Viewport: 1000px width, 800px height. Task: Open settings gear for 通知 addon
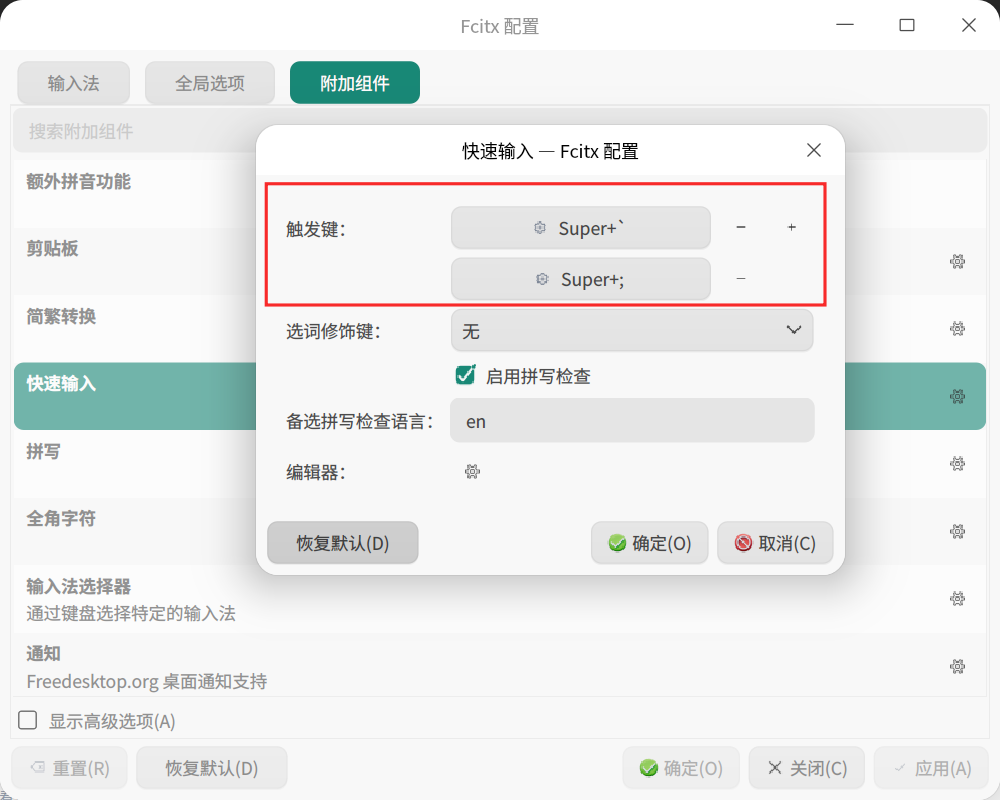coord(957,666)
